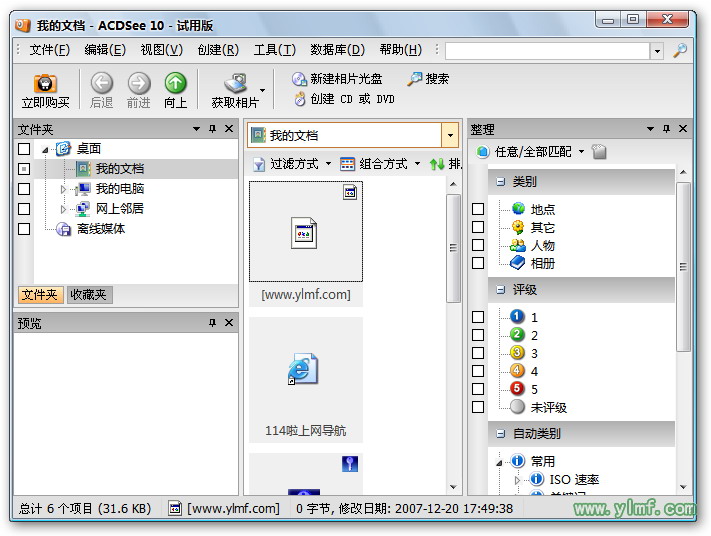The height and width of the screenshot is (536, 711).
Task: Select the 114啦上网导航 thumbnail
Action: [306, 380]
